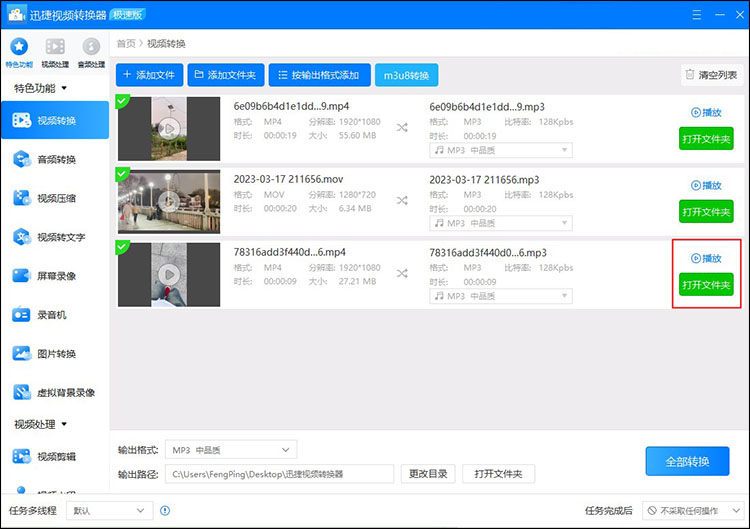Click 播放 for 78316add3f440d0...6.mp3
750x529 pixels.
706,258
